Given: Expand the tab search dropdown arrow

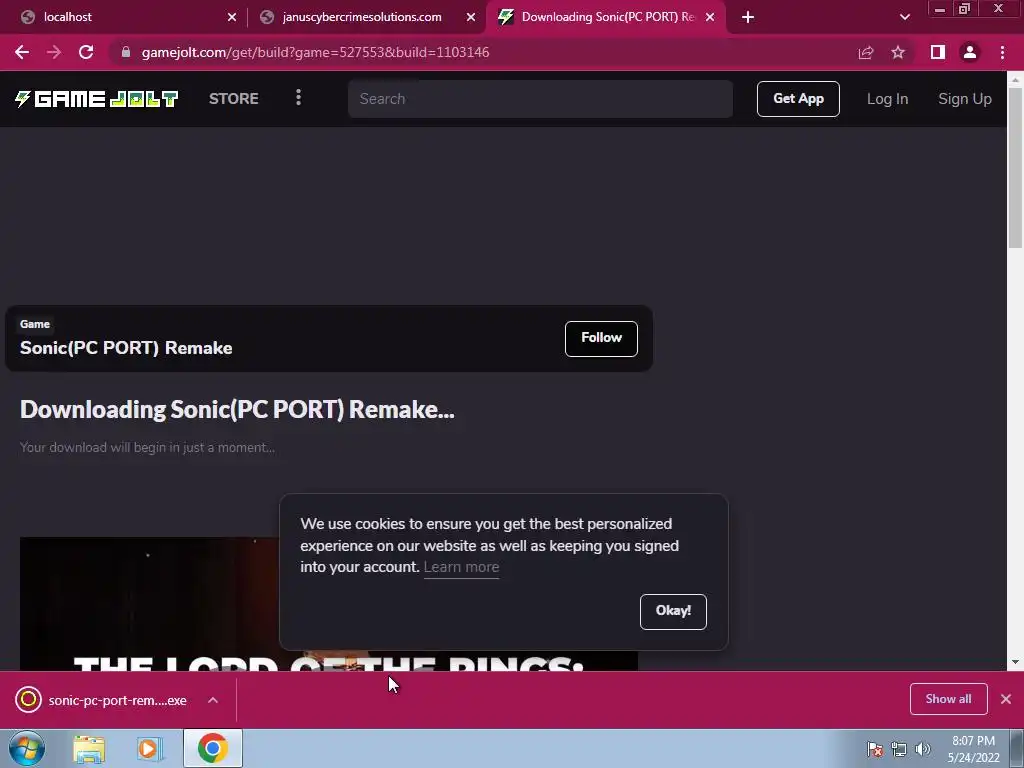Looking at the screenshot, I should 904,17.
